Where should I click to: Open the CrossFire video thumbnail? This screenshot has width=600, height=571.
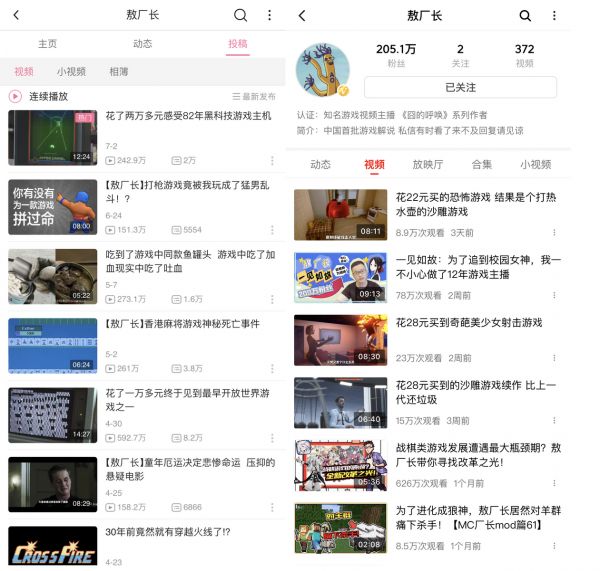click(53, 547)
